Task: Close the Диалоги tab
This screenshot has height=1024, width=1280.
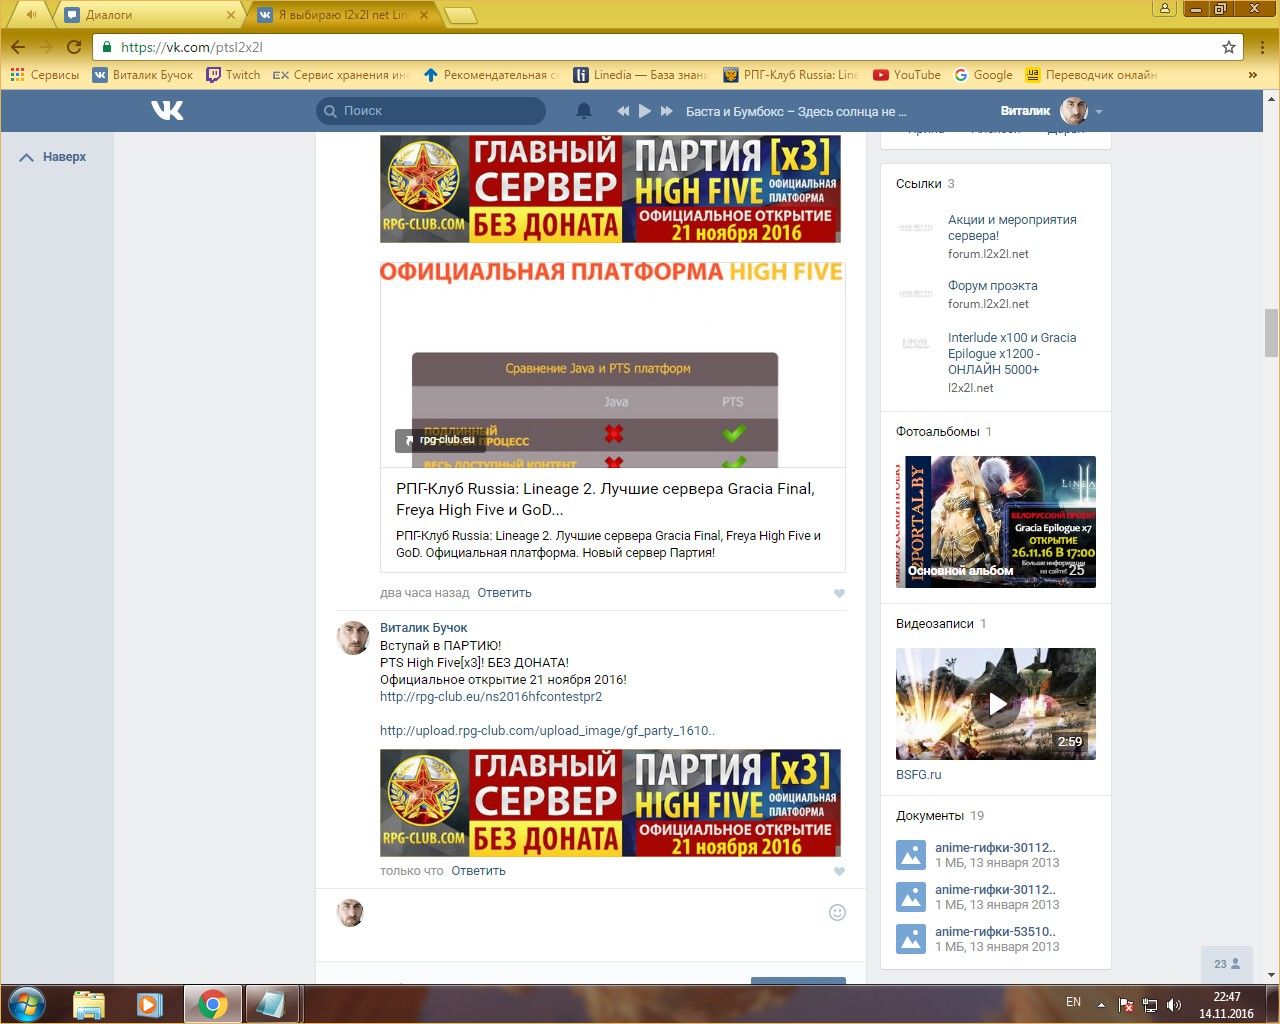Action: pos(231,15)
